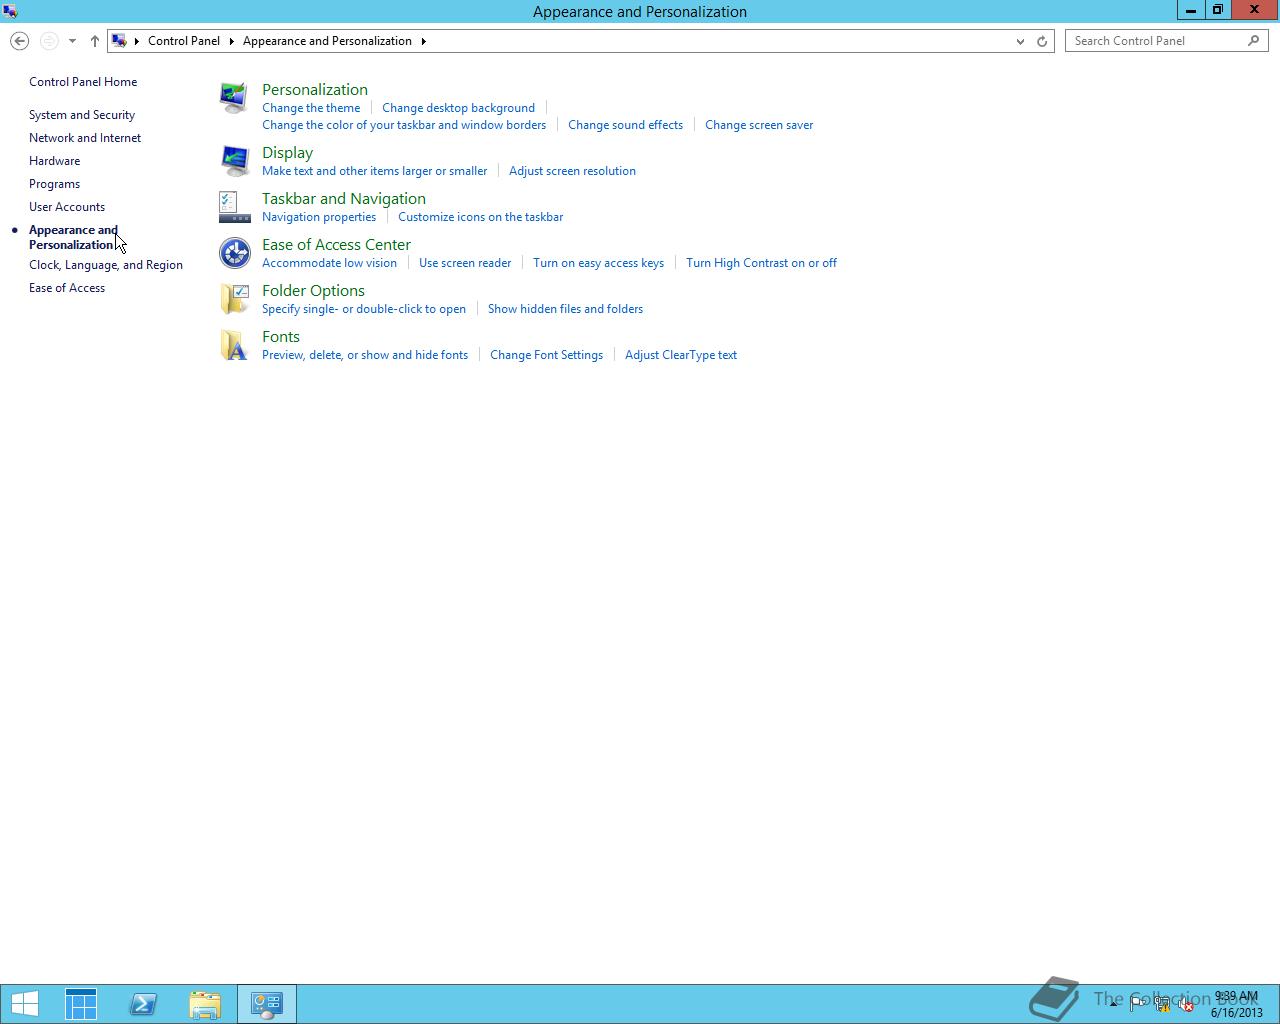Click Accommodate low vision

click(x=329, y=263)
